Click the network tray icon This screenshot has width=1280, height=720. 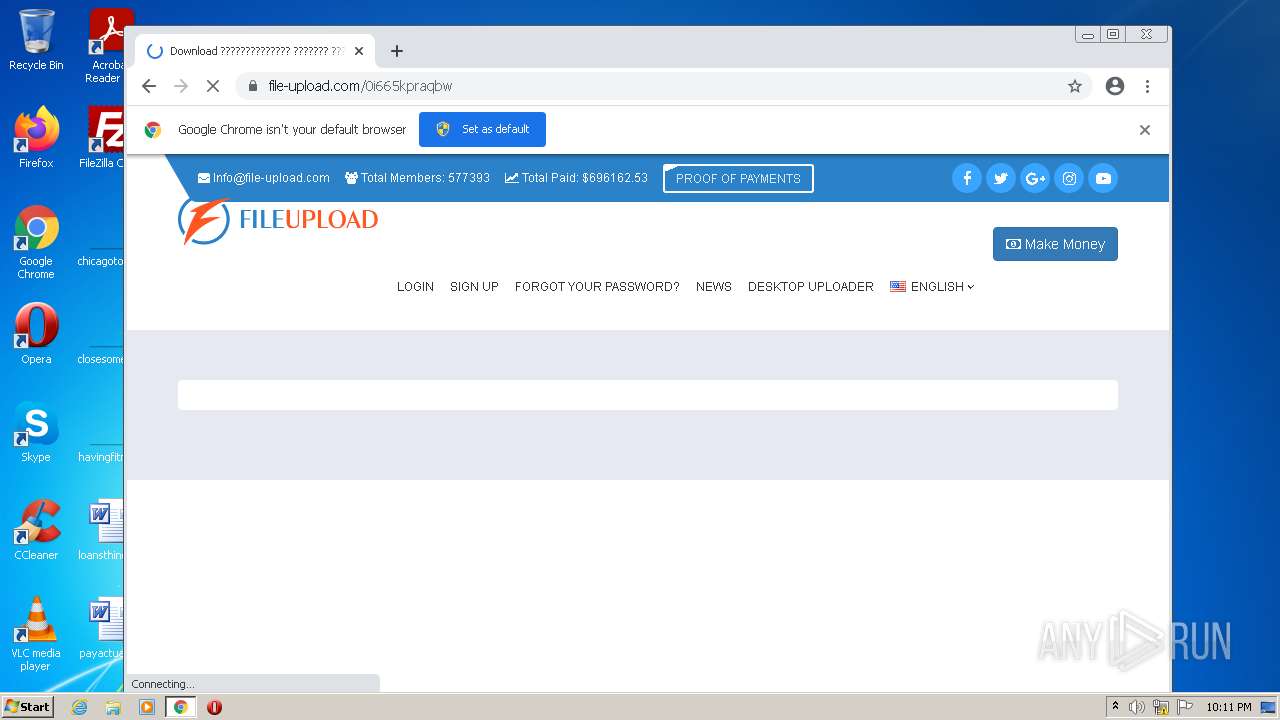coord(1161,707)
